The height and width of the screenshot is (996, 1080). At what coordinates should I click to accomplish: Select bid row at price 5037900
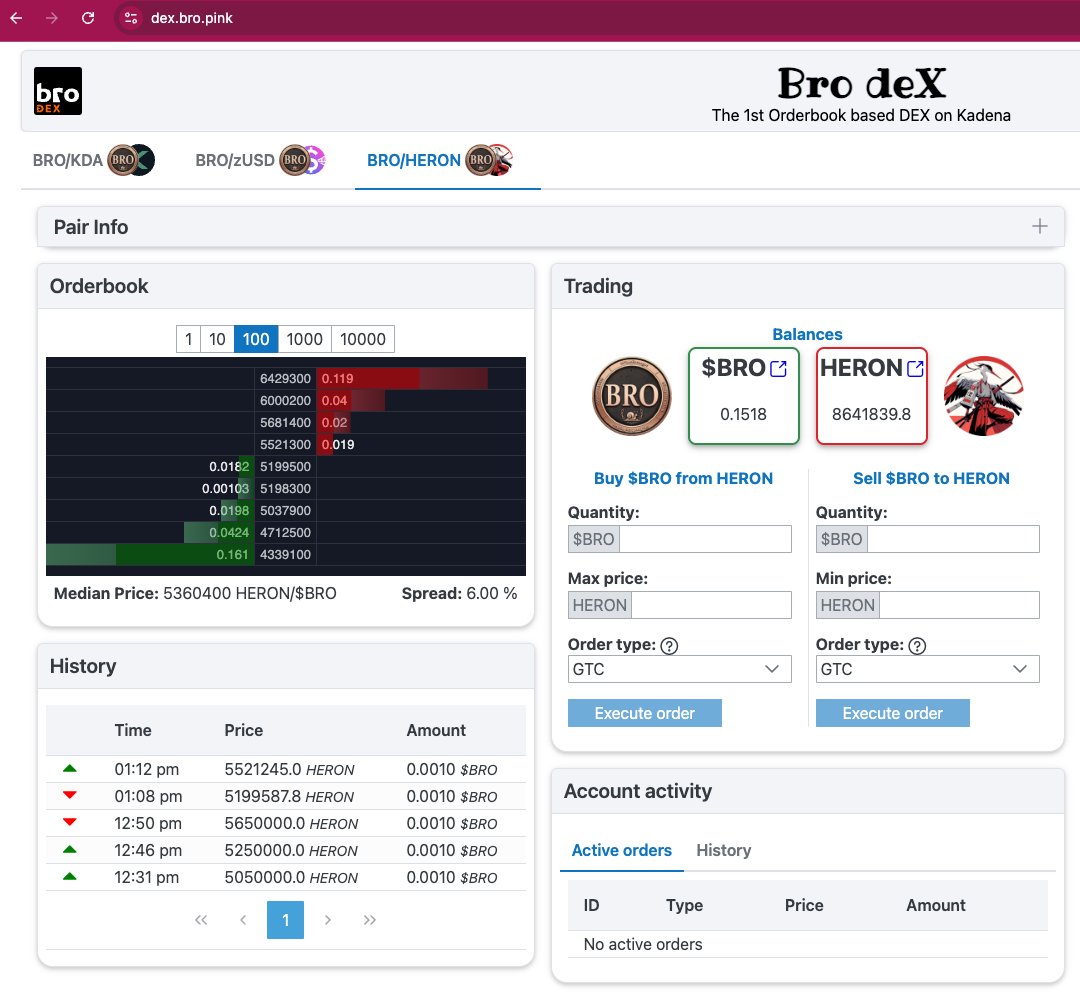(286, 510)
